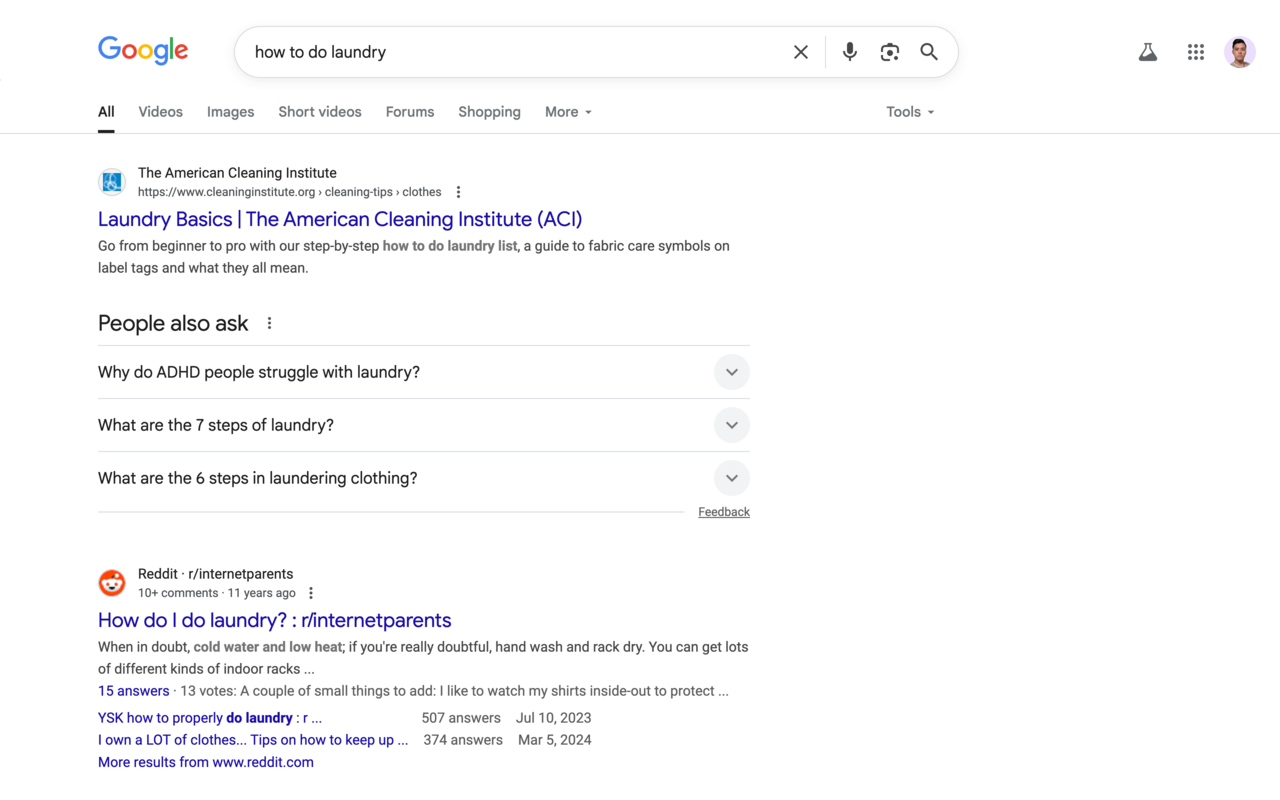Click the American Cleaning Institute favicon
1280x800 pixels.
(x=111, y=182)
